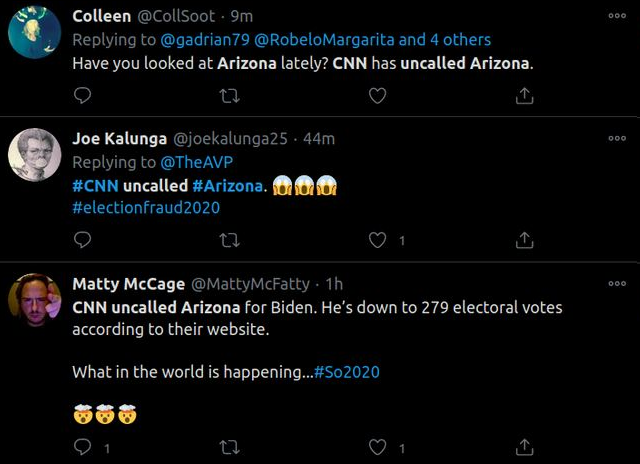Like Colleen's tweet
This screenshot has width=640, height=464.
(x=377, y=96)
